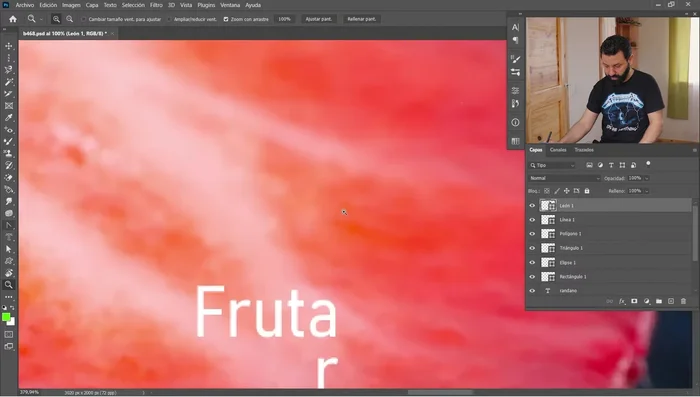Hide the Línea 1 layer

click(532, 220)
